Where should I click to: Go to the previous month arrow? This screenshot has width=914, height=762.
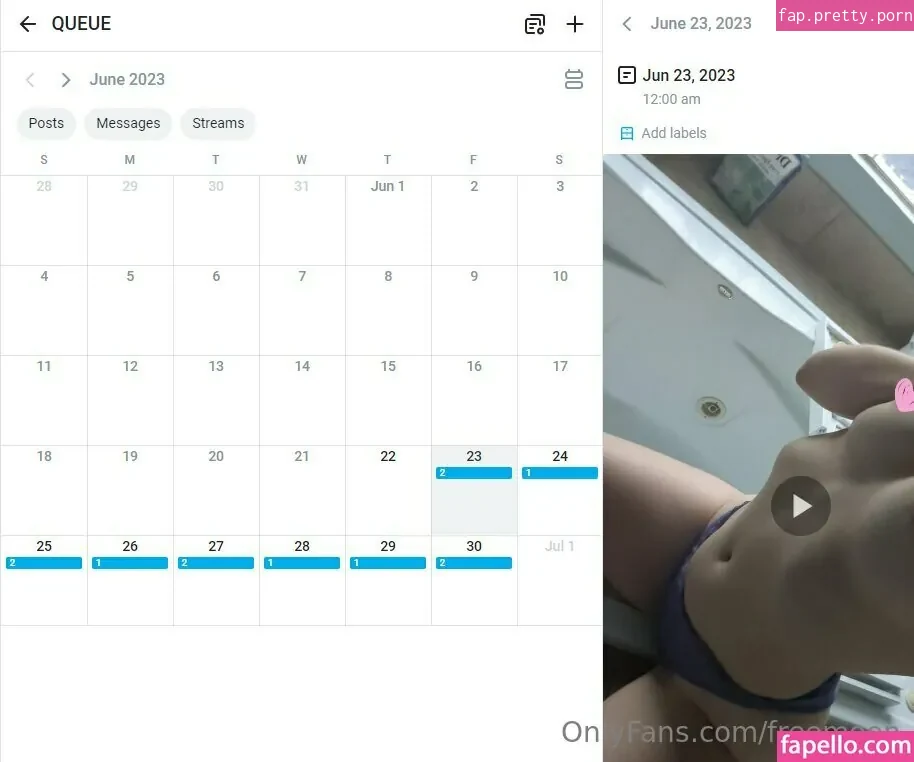point(30,80)
